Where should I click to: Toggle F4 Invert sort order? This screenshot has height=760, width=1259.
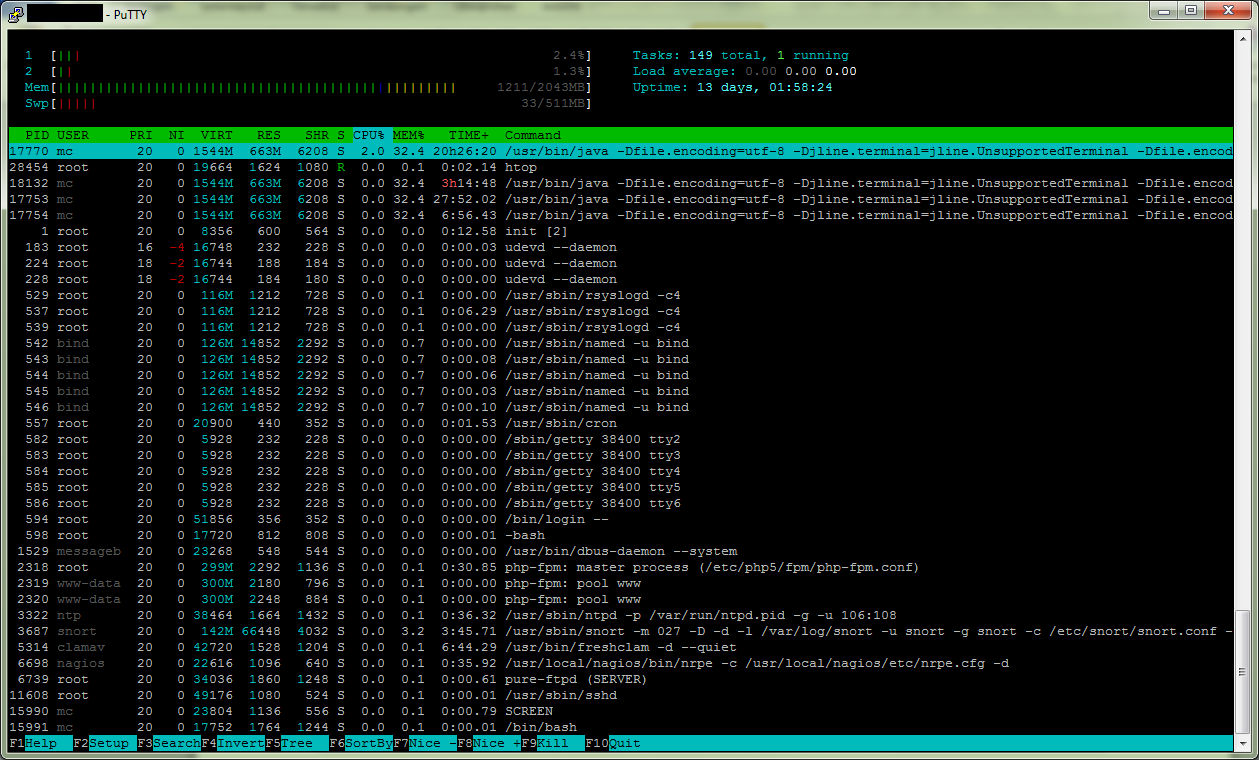pos(233,743)
